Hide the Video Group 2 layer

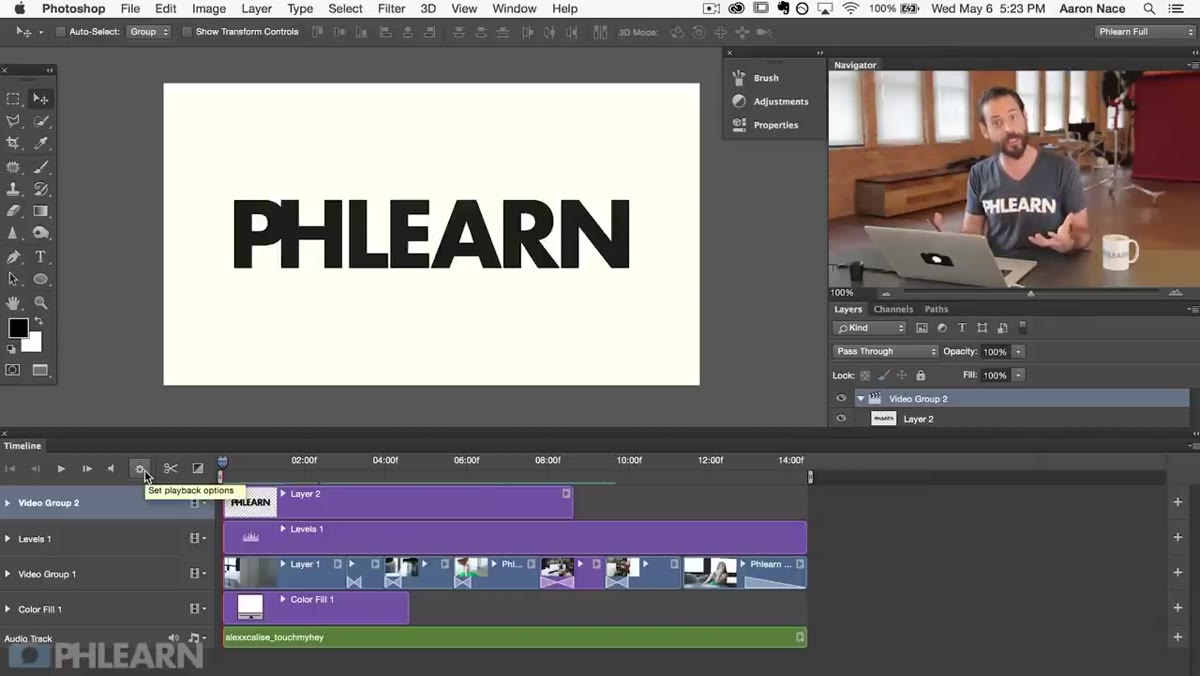841,398
